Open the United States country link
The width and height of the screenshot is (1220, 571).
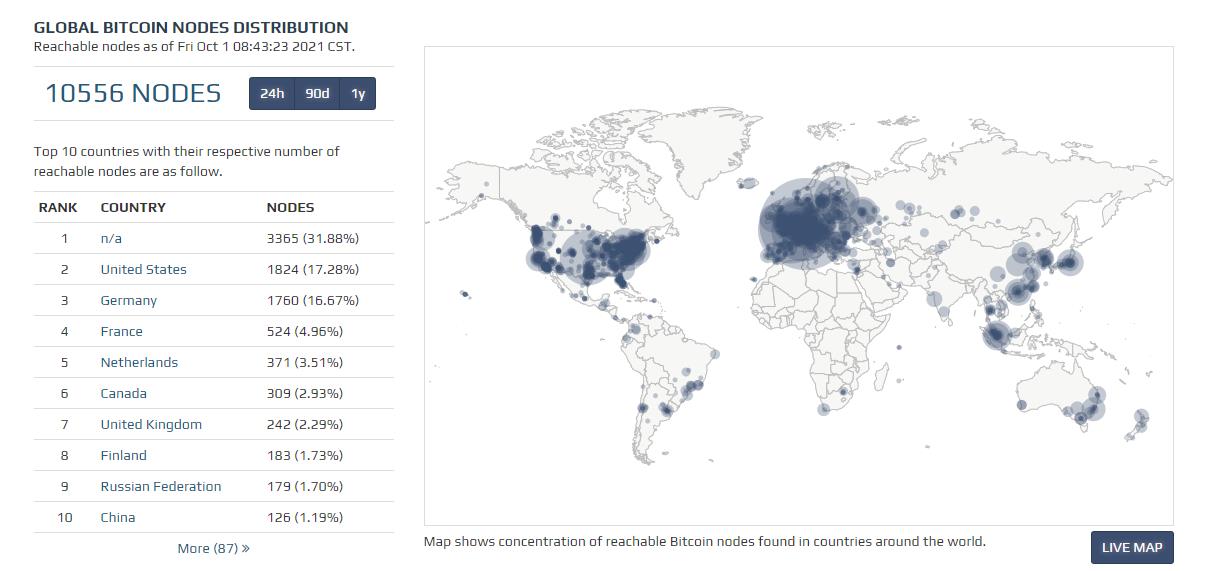(x=143, y=269)
